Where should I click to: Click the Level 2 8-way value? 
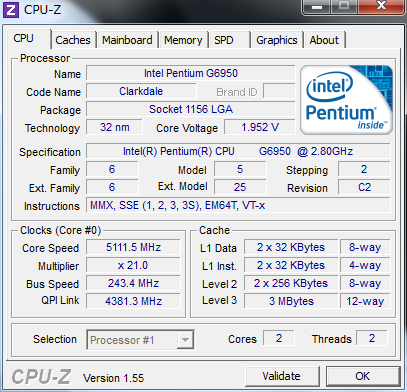tap(365, 283)
